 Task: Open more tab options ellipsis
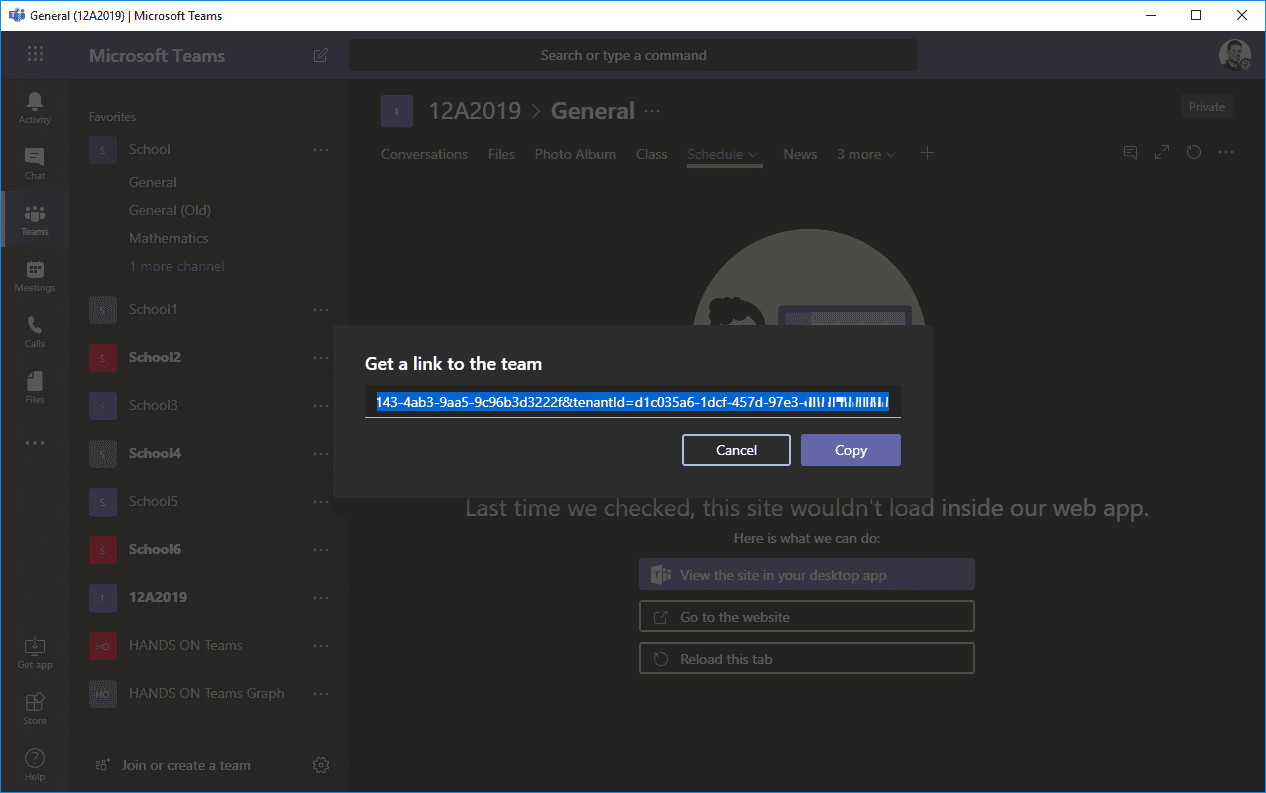pos(1226,153)
